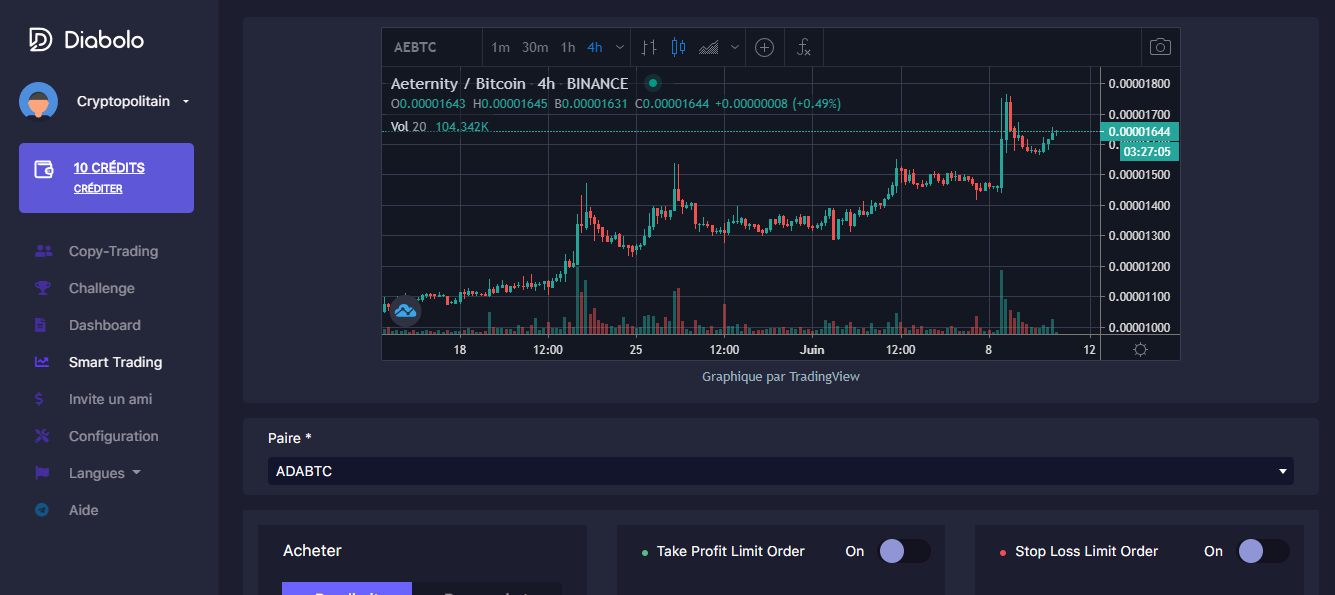This screenshot has height=595, width=1335.
Task: Open the Cryptopolitain user avatar
Action: point(38,101)
